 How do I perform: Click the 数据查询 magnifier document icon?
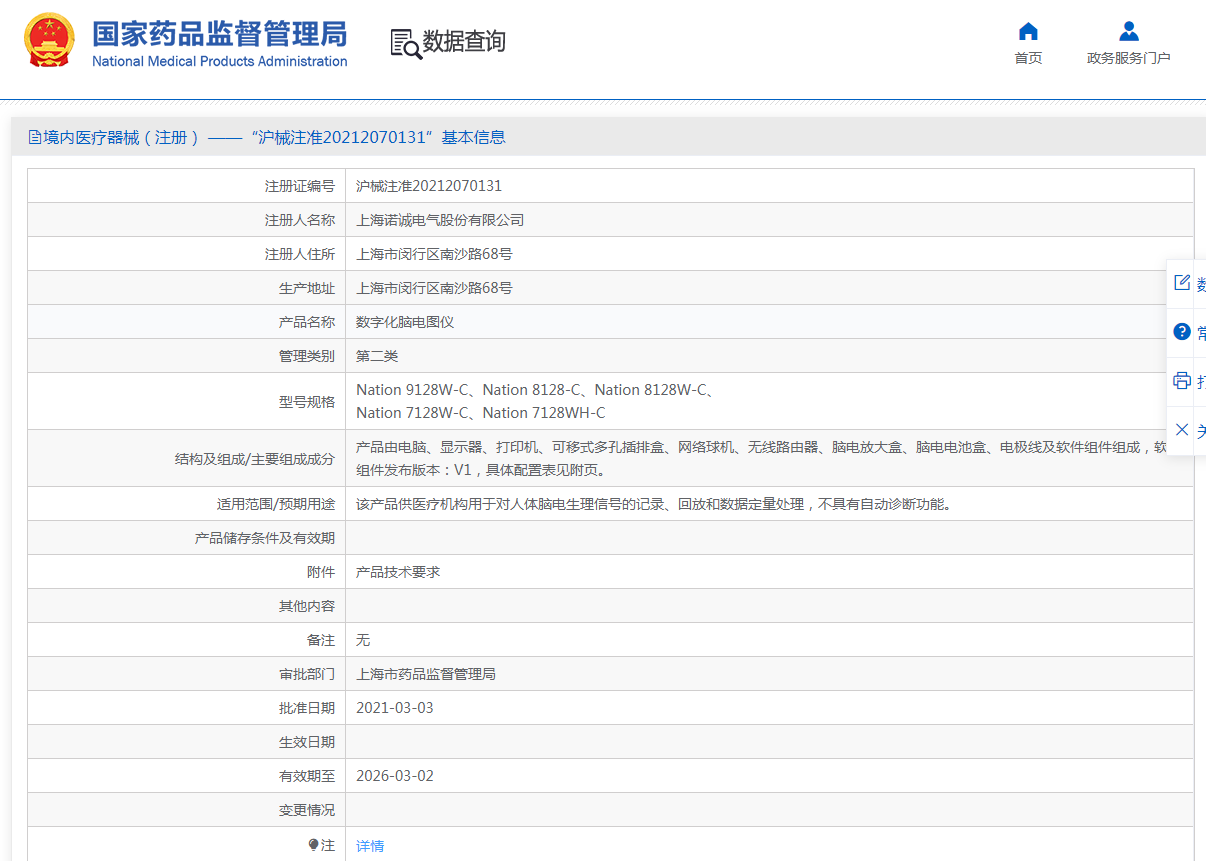pos(405,43)
